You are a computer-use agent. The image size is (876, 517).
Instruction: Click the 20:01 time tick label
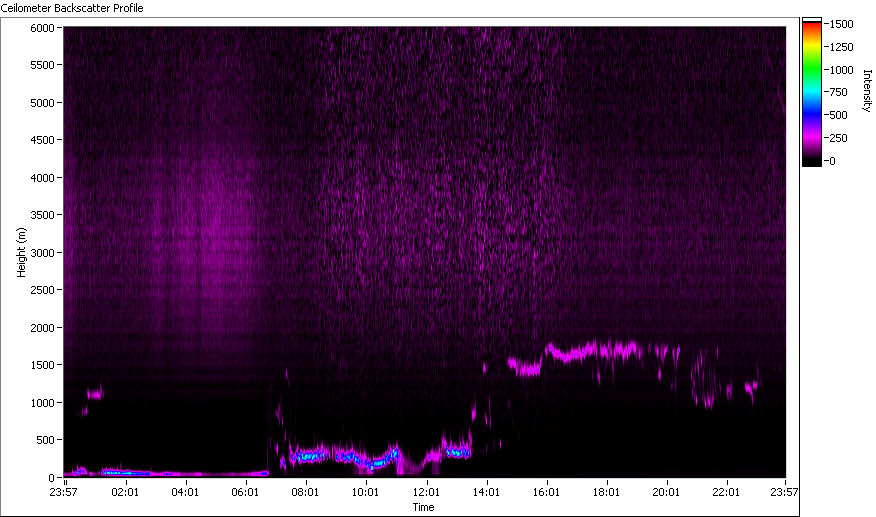pos(666,492)
